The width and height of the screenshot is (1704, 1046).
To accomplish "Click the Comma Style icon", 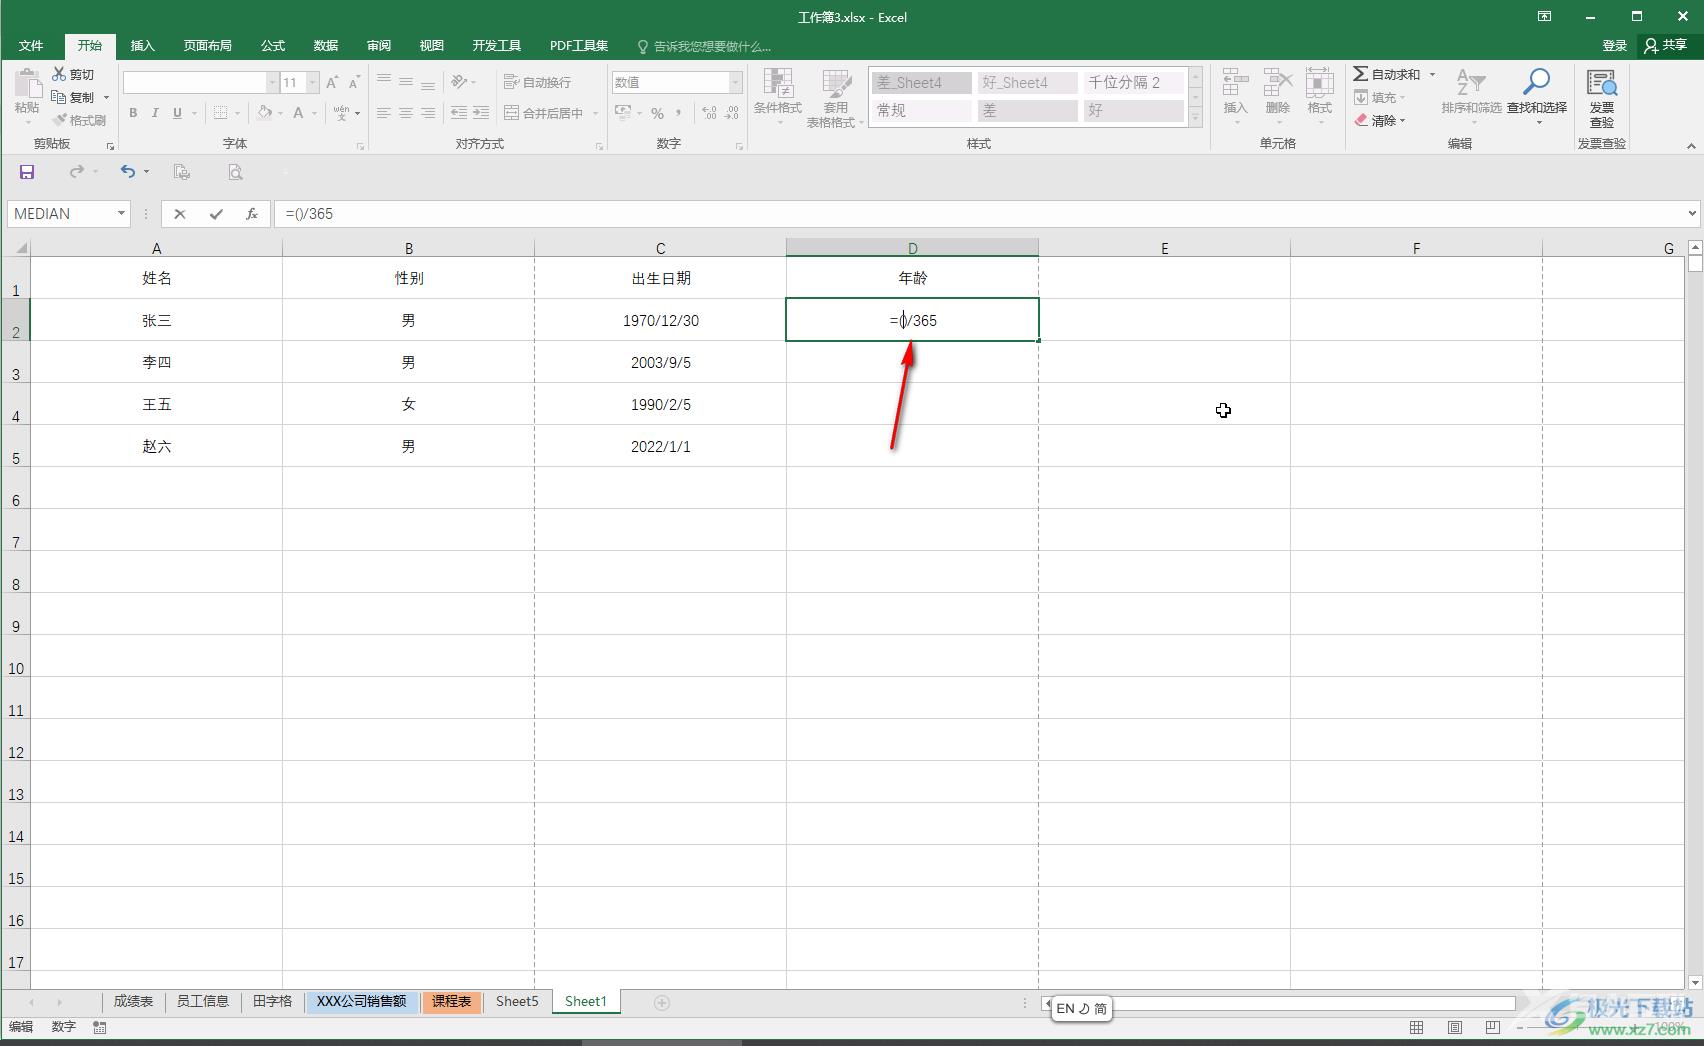I will tap(679, 113).
